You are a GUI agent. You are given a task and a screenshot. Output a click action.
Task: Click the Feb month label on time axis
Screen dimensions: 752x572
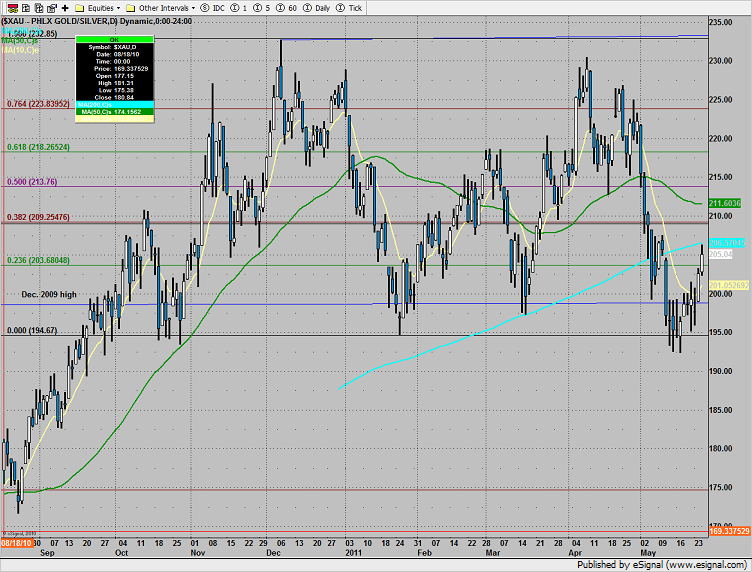[424, 553]
